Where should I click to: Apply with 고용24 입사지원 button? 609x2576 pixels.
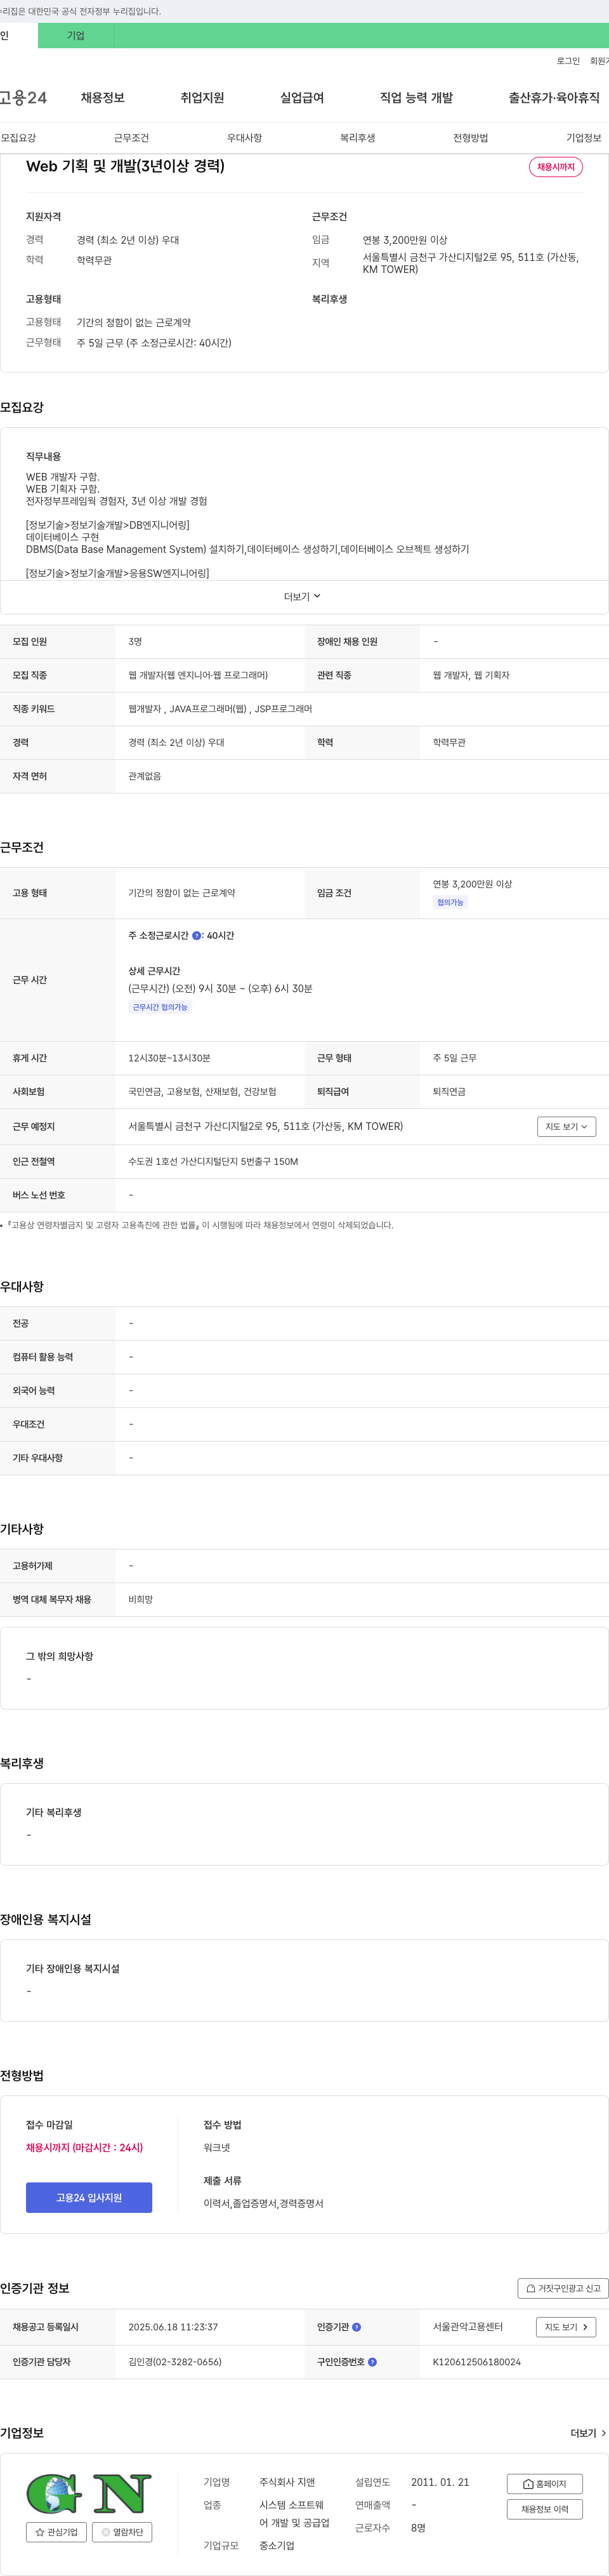(89, 2197)
